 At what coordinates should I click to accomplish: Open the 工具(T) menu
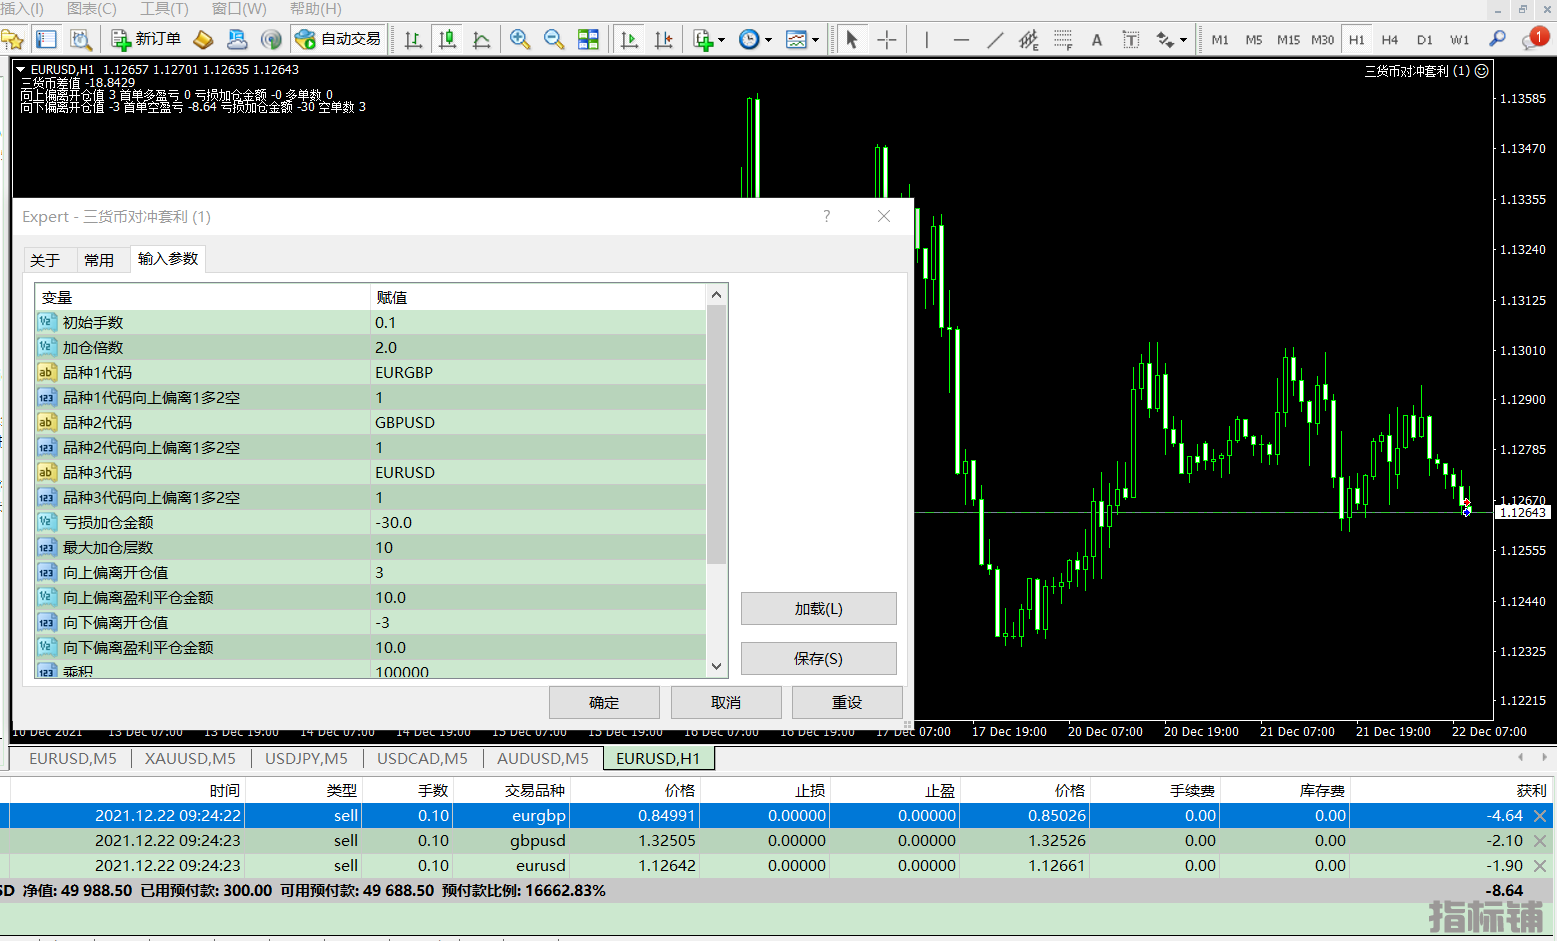coord(164,9)
